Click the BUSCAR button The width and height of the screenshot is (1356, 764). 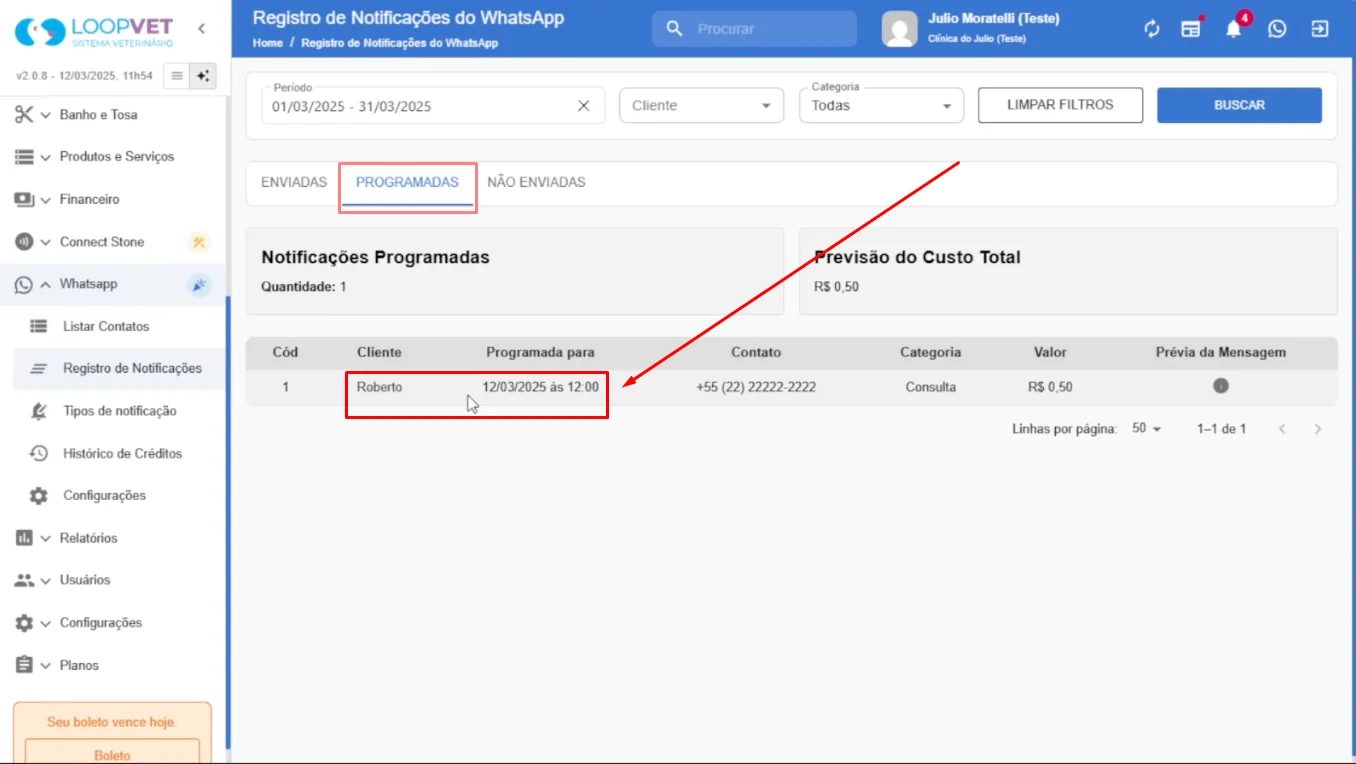1239,105
